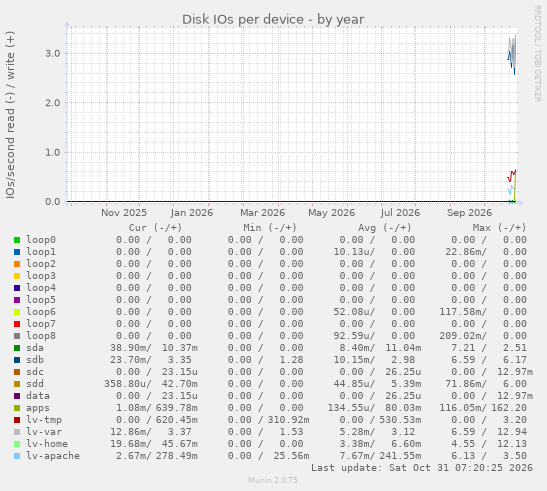Viewport: 547px width, 491px height.
Task: Click the sdb navy legend swatch
Action: [17, 360]
